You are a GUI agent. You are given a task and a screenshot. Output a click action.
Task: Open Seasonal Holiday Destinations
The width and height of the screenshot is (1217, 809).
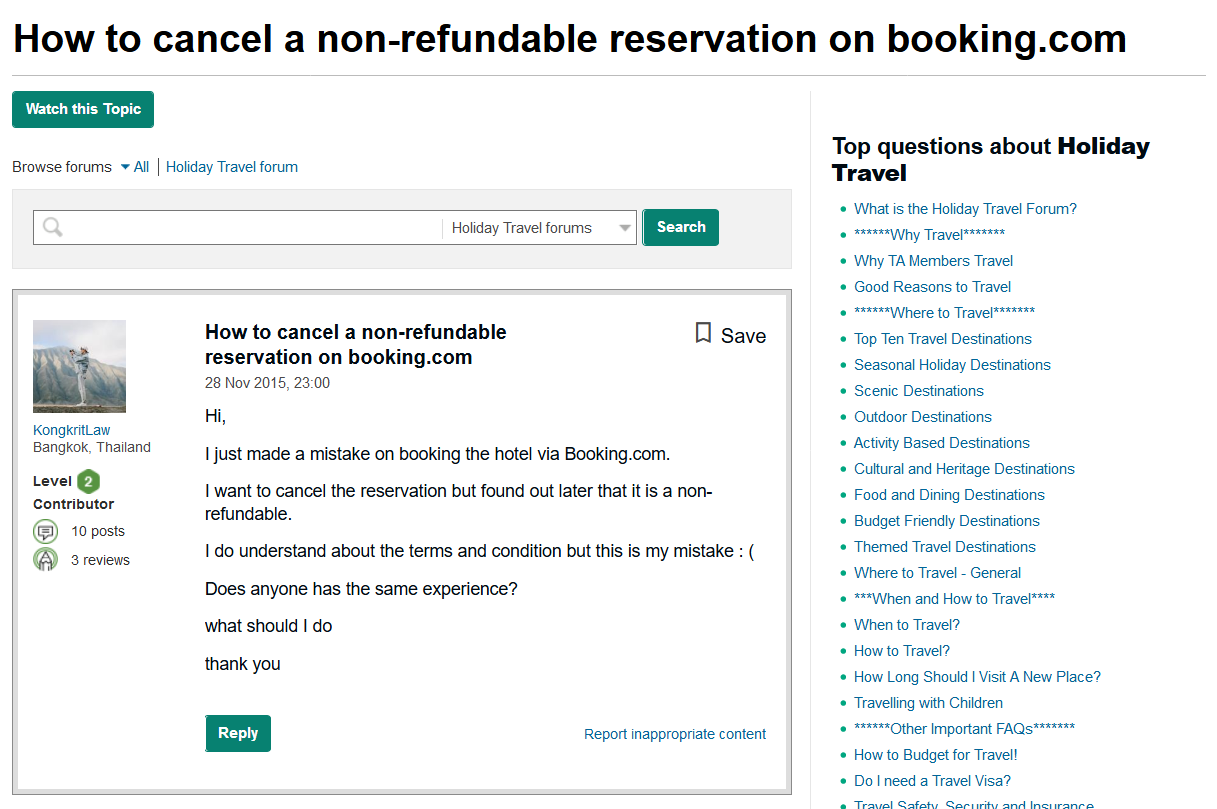coord(952,365)
